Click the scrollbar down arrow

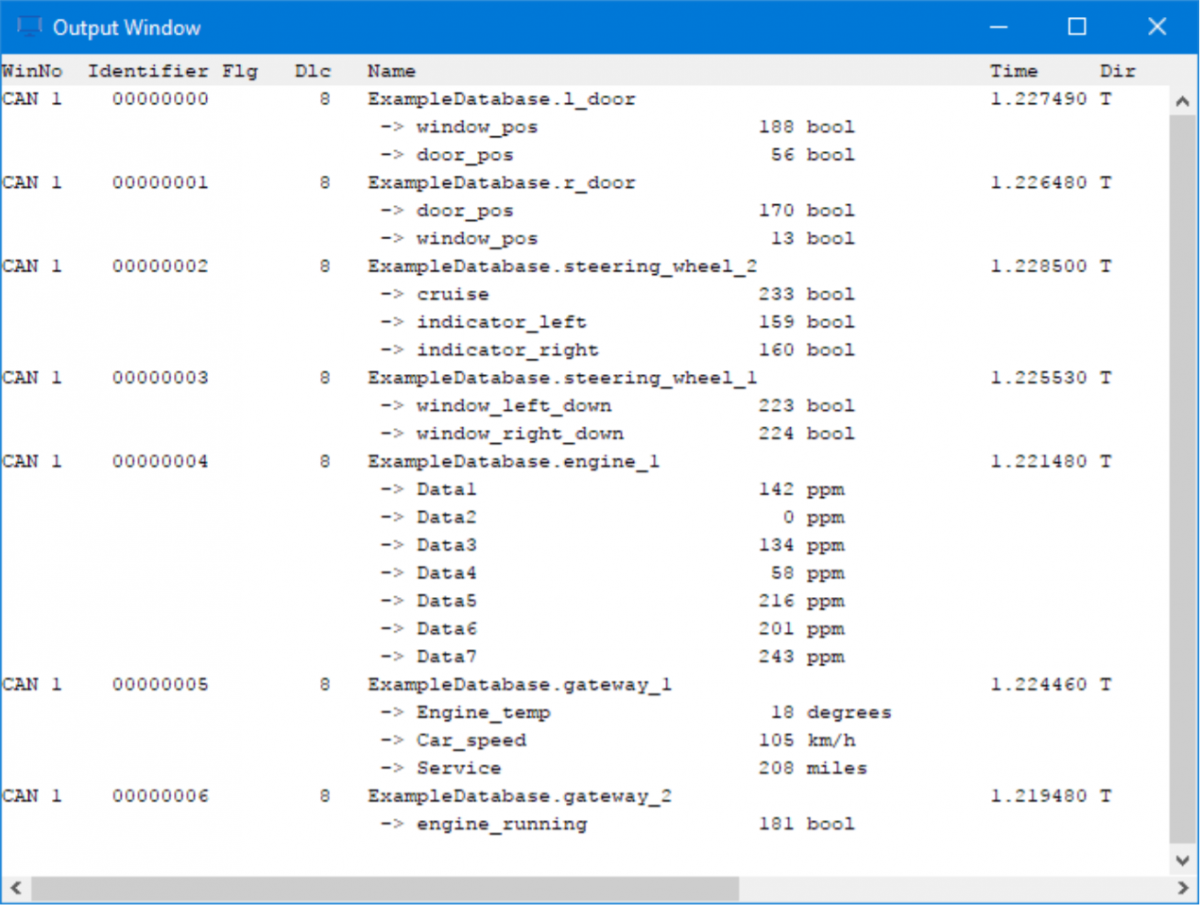coord(1183,860)
